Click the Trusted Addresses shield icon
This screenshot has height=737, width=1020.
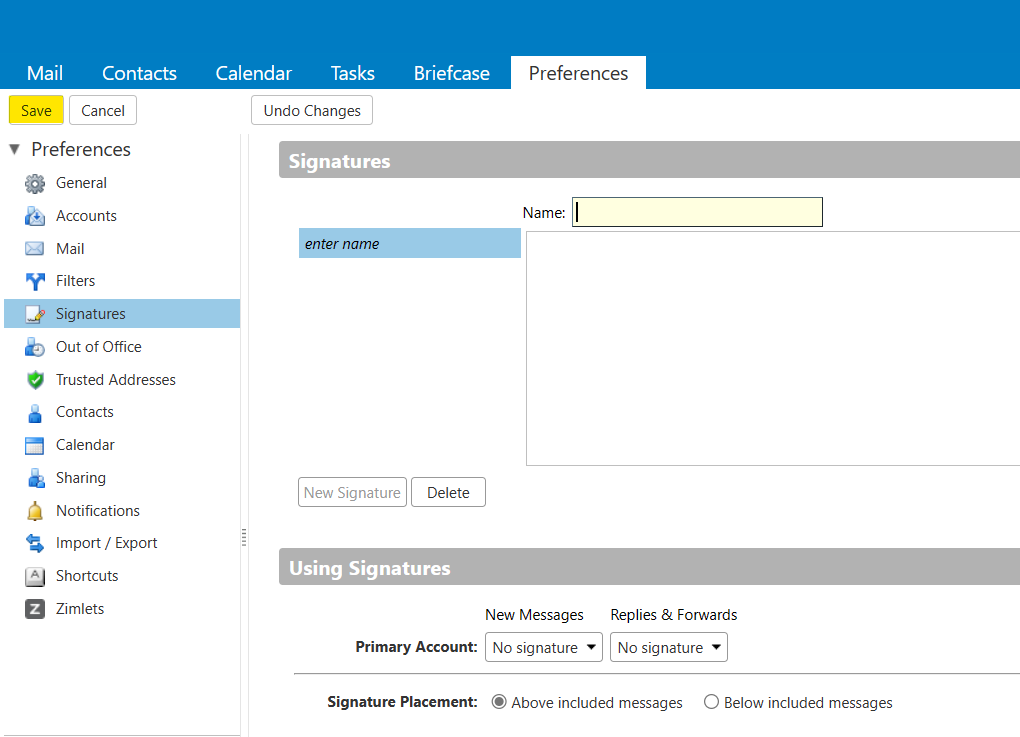35,380
